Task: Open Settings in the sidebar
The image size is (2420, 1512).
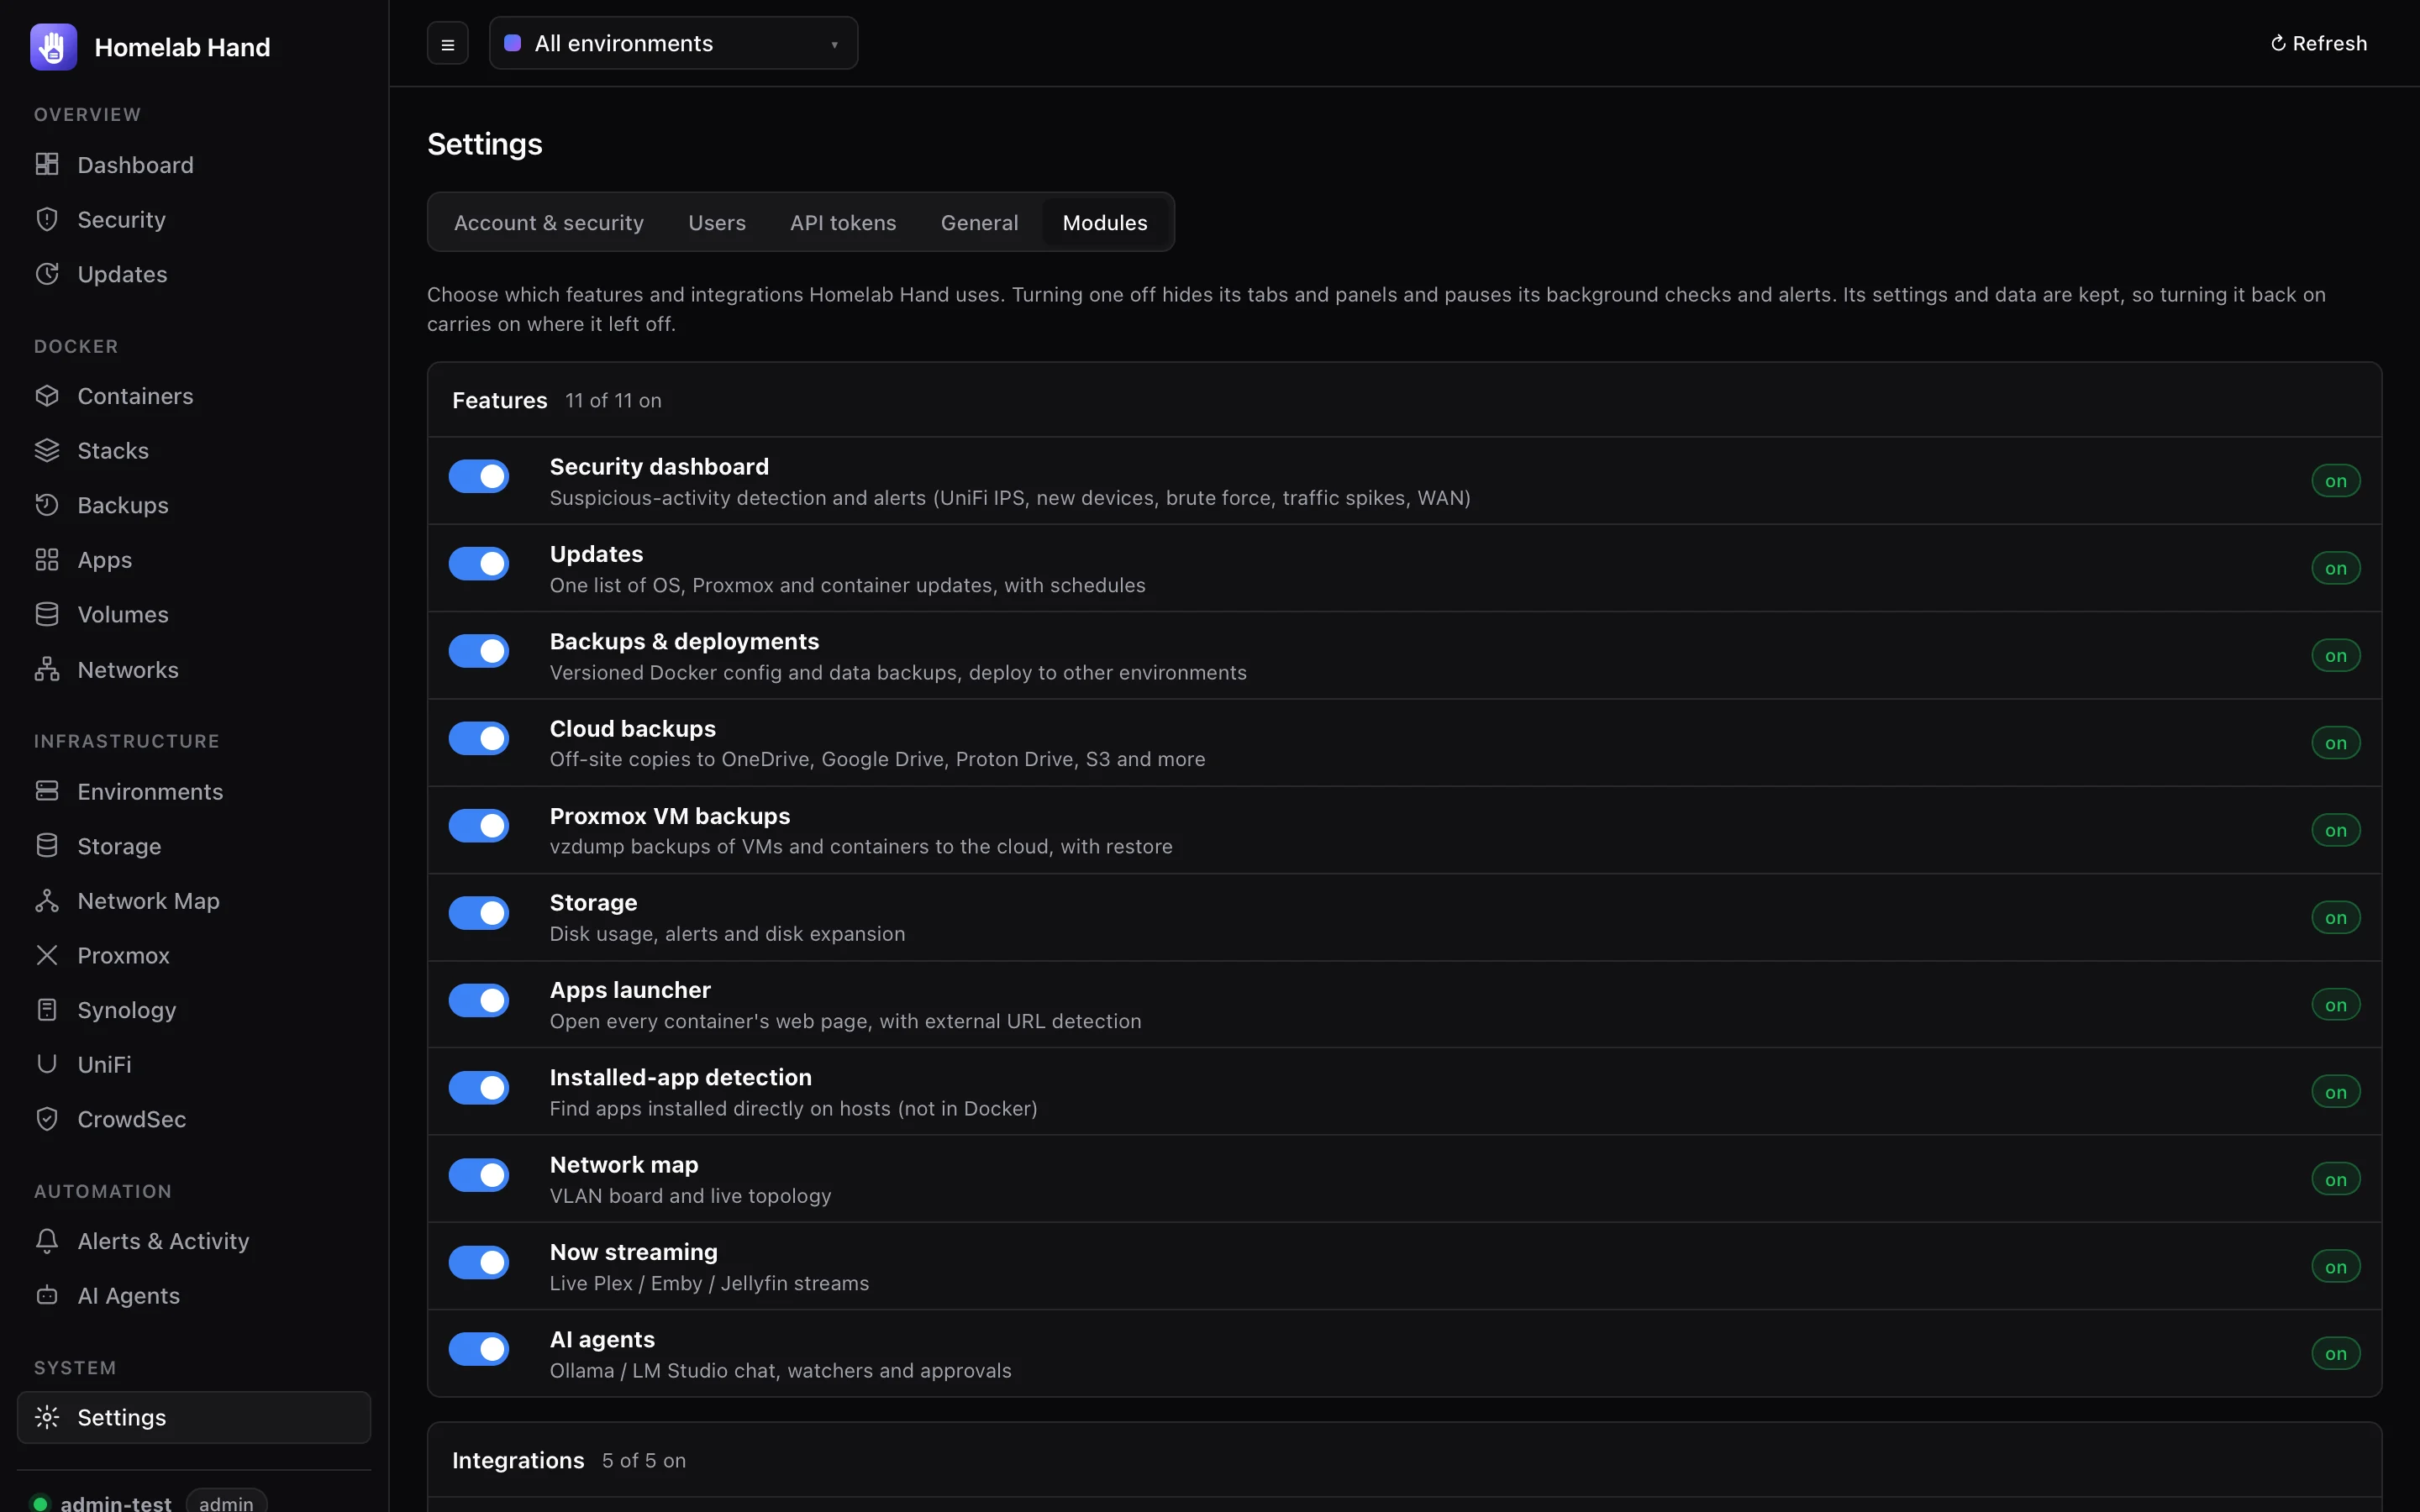Action: click(194, 1417)
